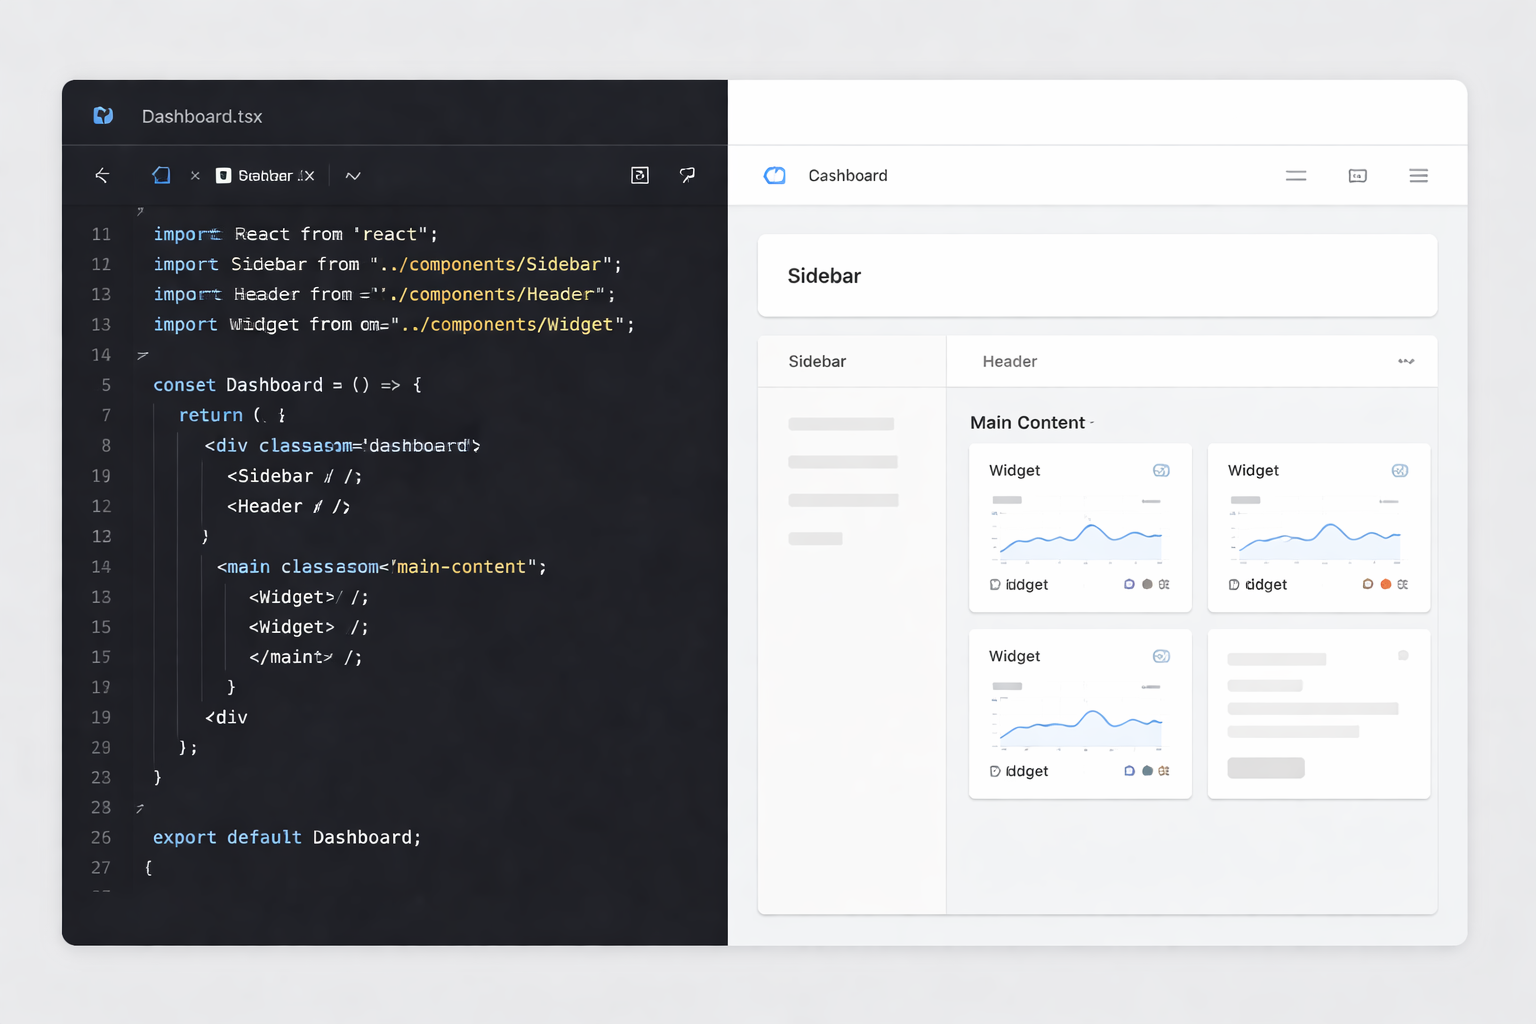Click the back arrow in editor toolbar
The height and width of the screenshot is (1024, 1536).
pyautogui.click(x=102, y=176)
